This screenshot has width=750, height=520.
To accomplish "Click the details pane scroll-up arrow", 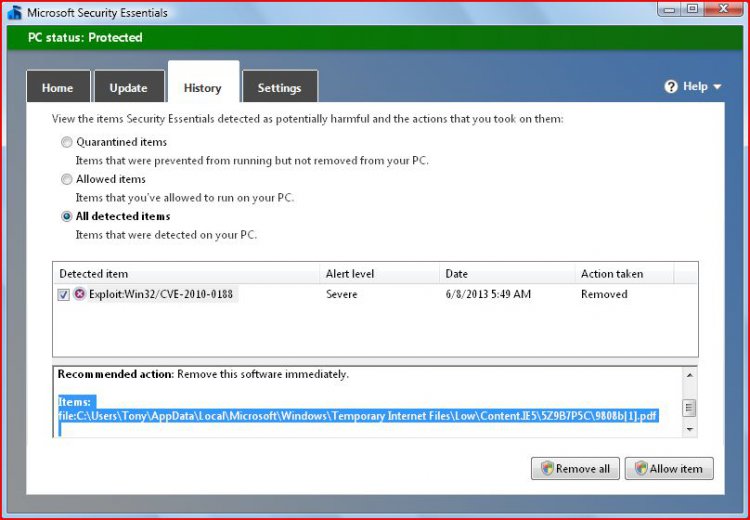I will pyautogui.click(x=689, y=376).
